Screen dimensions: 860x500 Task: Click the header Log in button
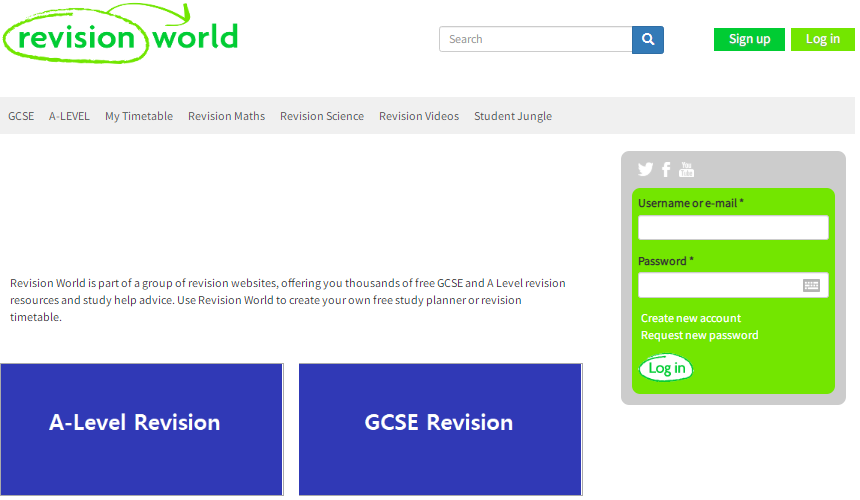point(823,39)
